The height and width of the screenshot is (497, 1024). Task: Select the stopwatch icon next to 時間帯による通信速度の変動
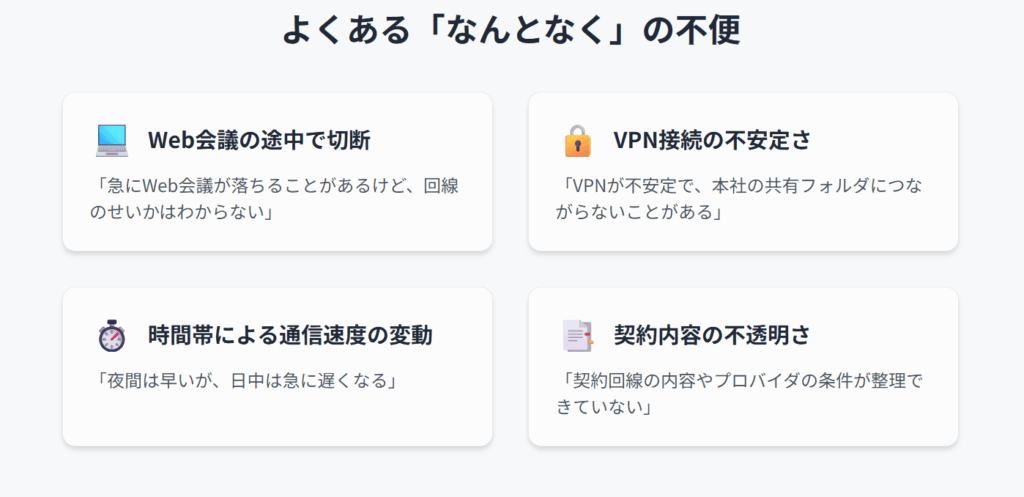coord(111,336)
